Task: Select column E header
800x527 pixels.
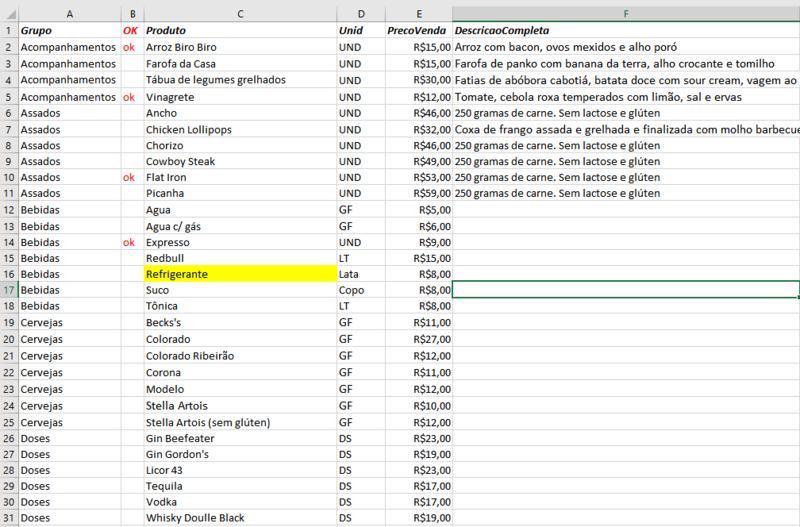Action: [419, 14]
